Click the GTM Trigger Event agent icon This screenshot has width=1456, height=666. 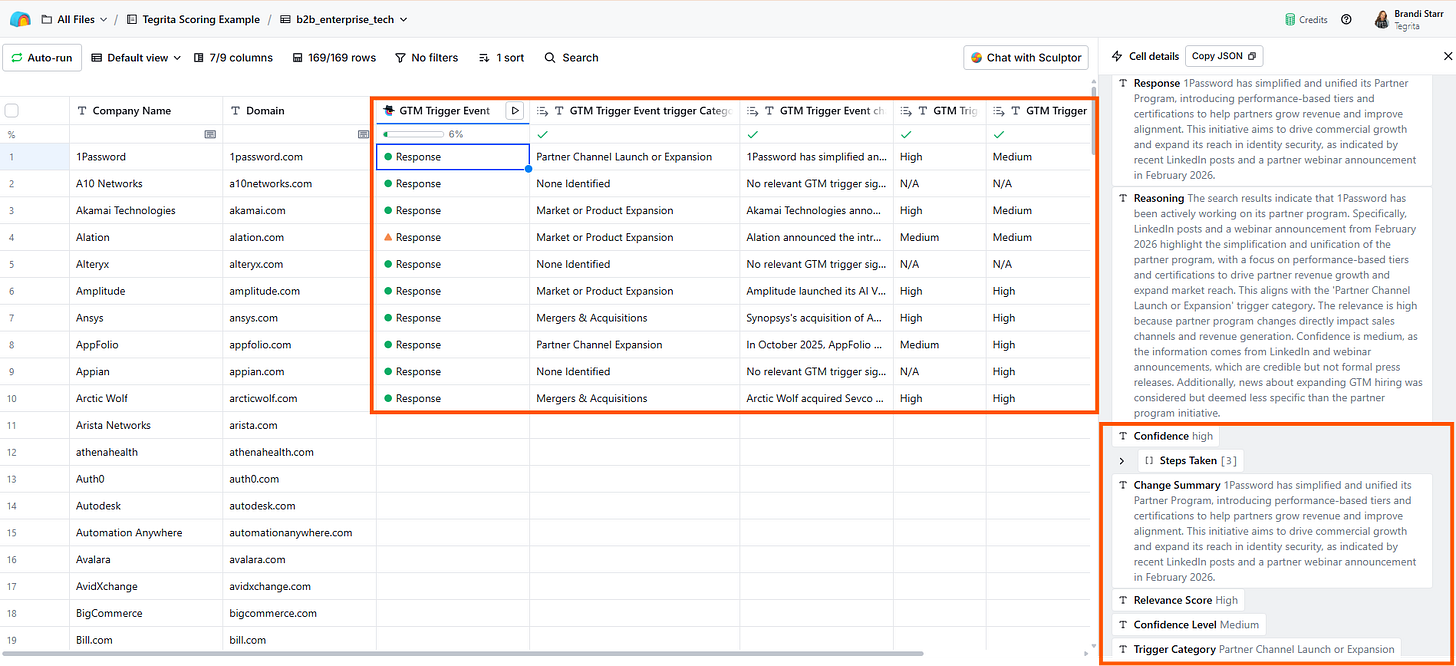(x=388, y=111)
